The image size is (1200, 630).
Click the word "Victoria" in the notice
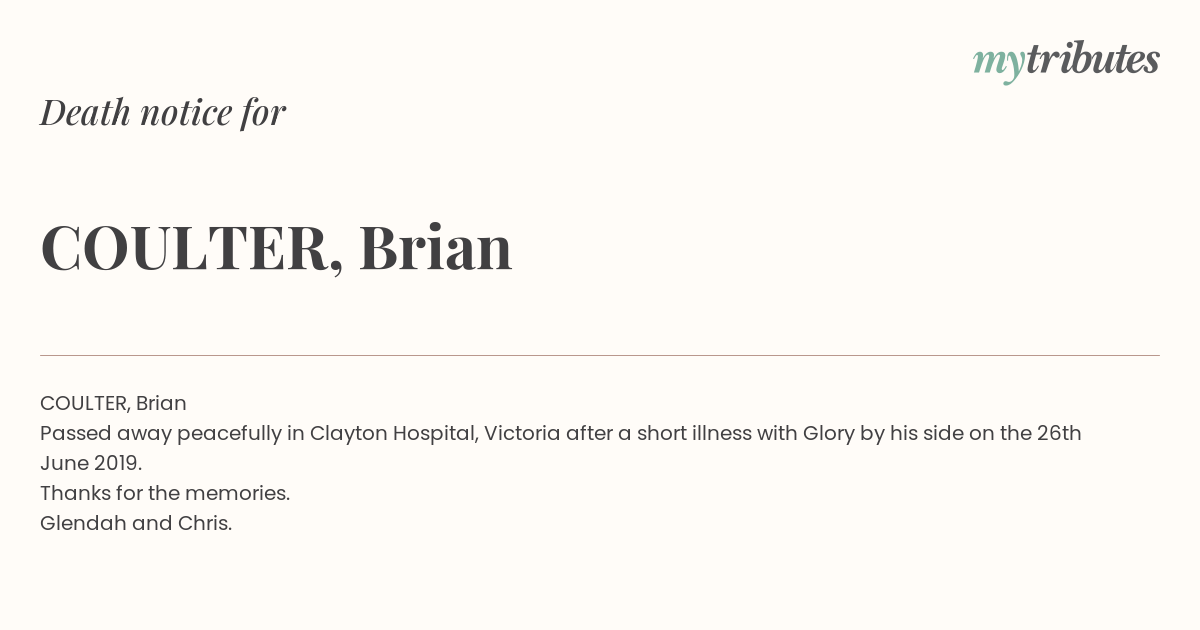click(x=522, y=433)
